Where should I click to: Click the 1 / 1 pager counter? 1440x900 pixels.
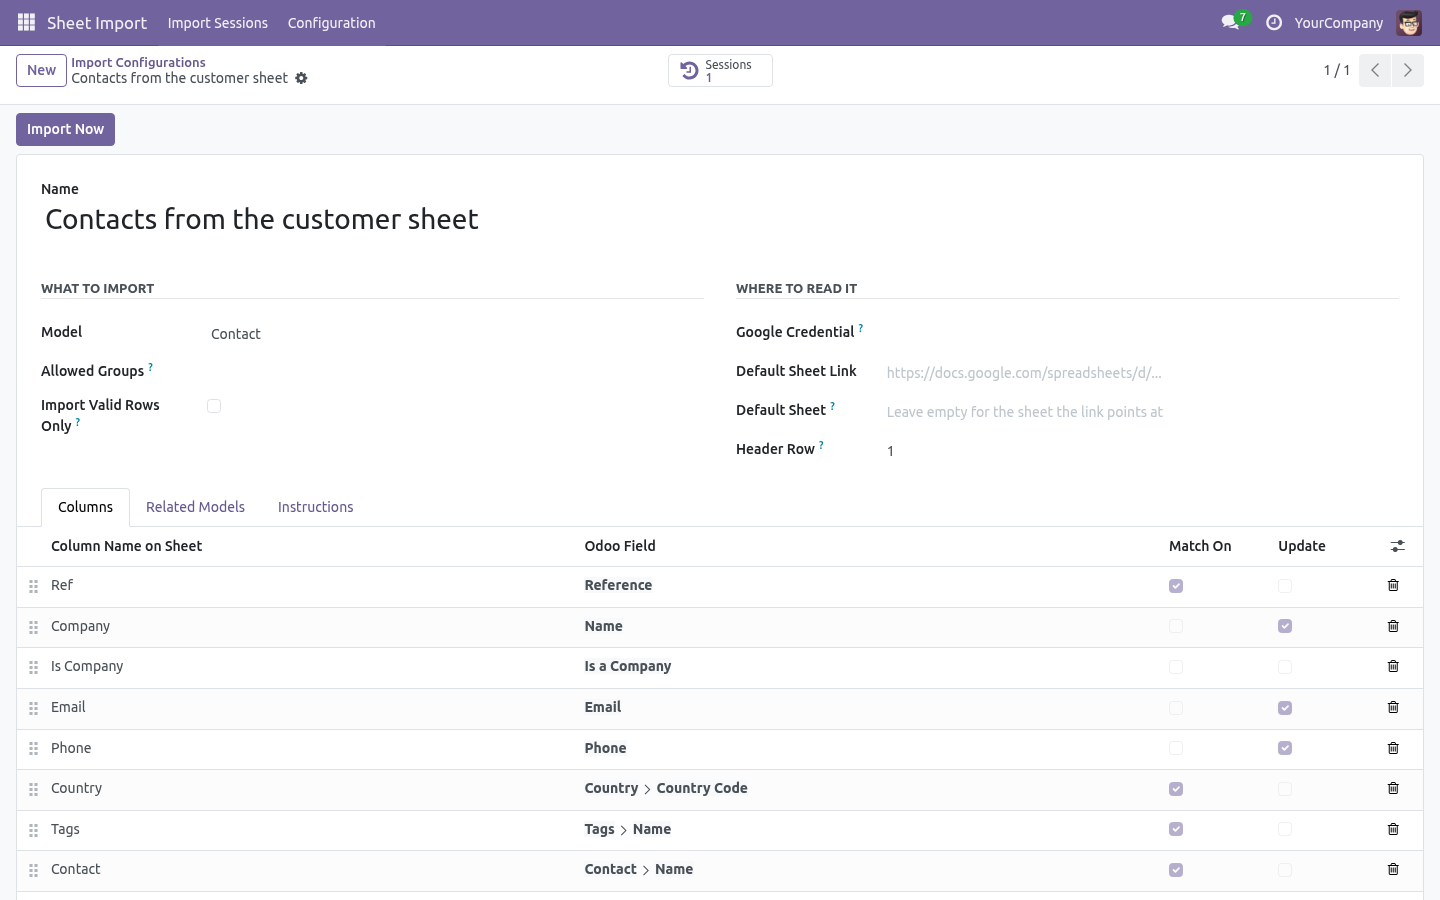1336,70
